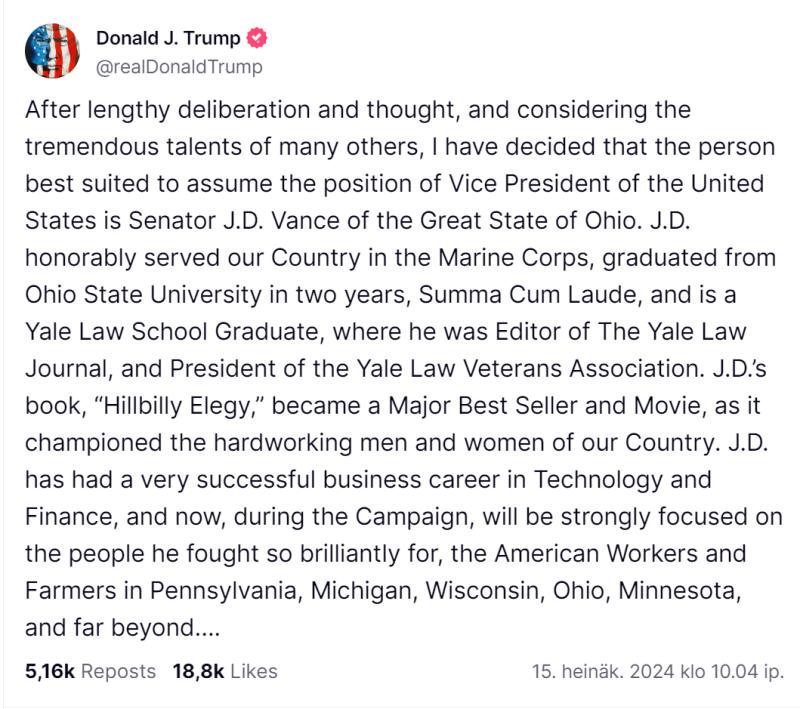Click the "Yale Law Veterans Association" phrase
This screenshot has width=800, height=709.
(x=527, y=369)
